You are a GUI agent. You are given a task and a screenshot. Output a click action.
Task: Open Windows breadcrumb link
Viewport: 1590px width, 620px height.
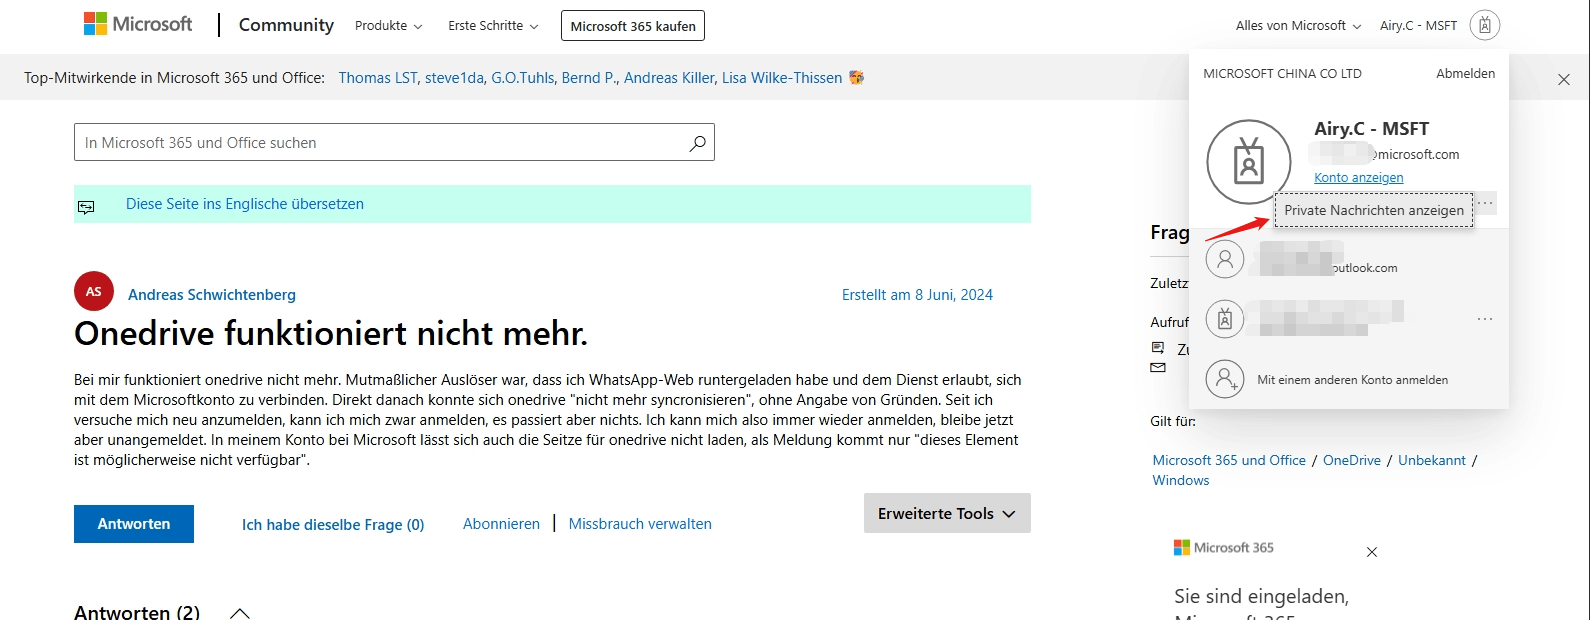point(1180,480)
